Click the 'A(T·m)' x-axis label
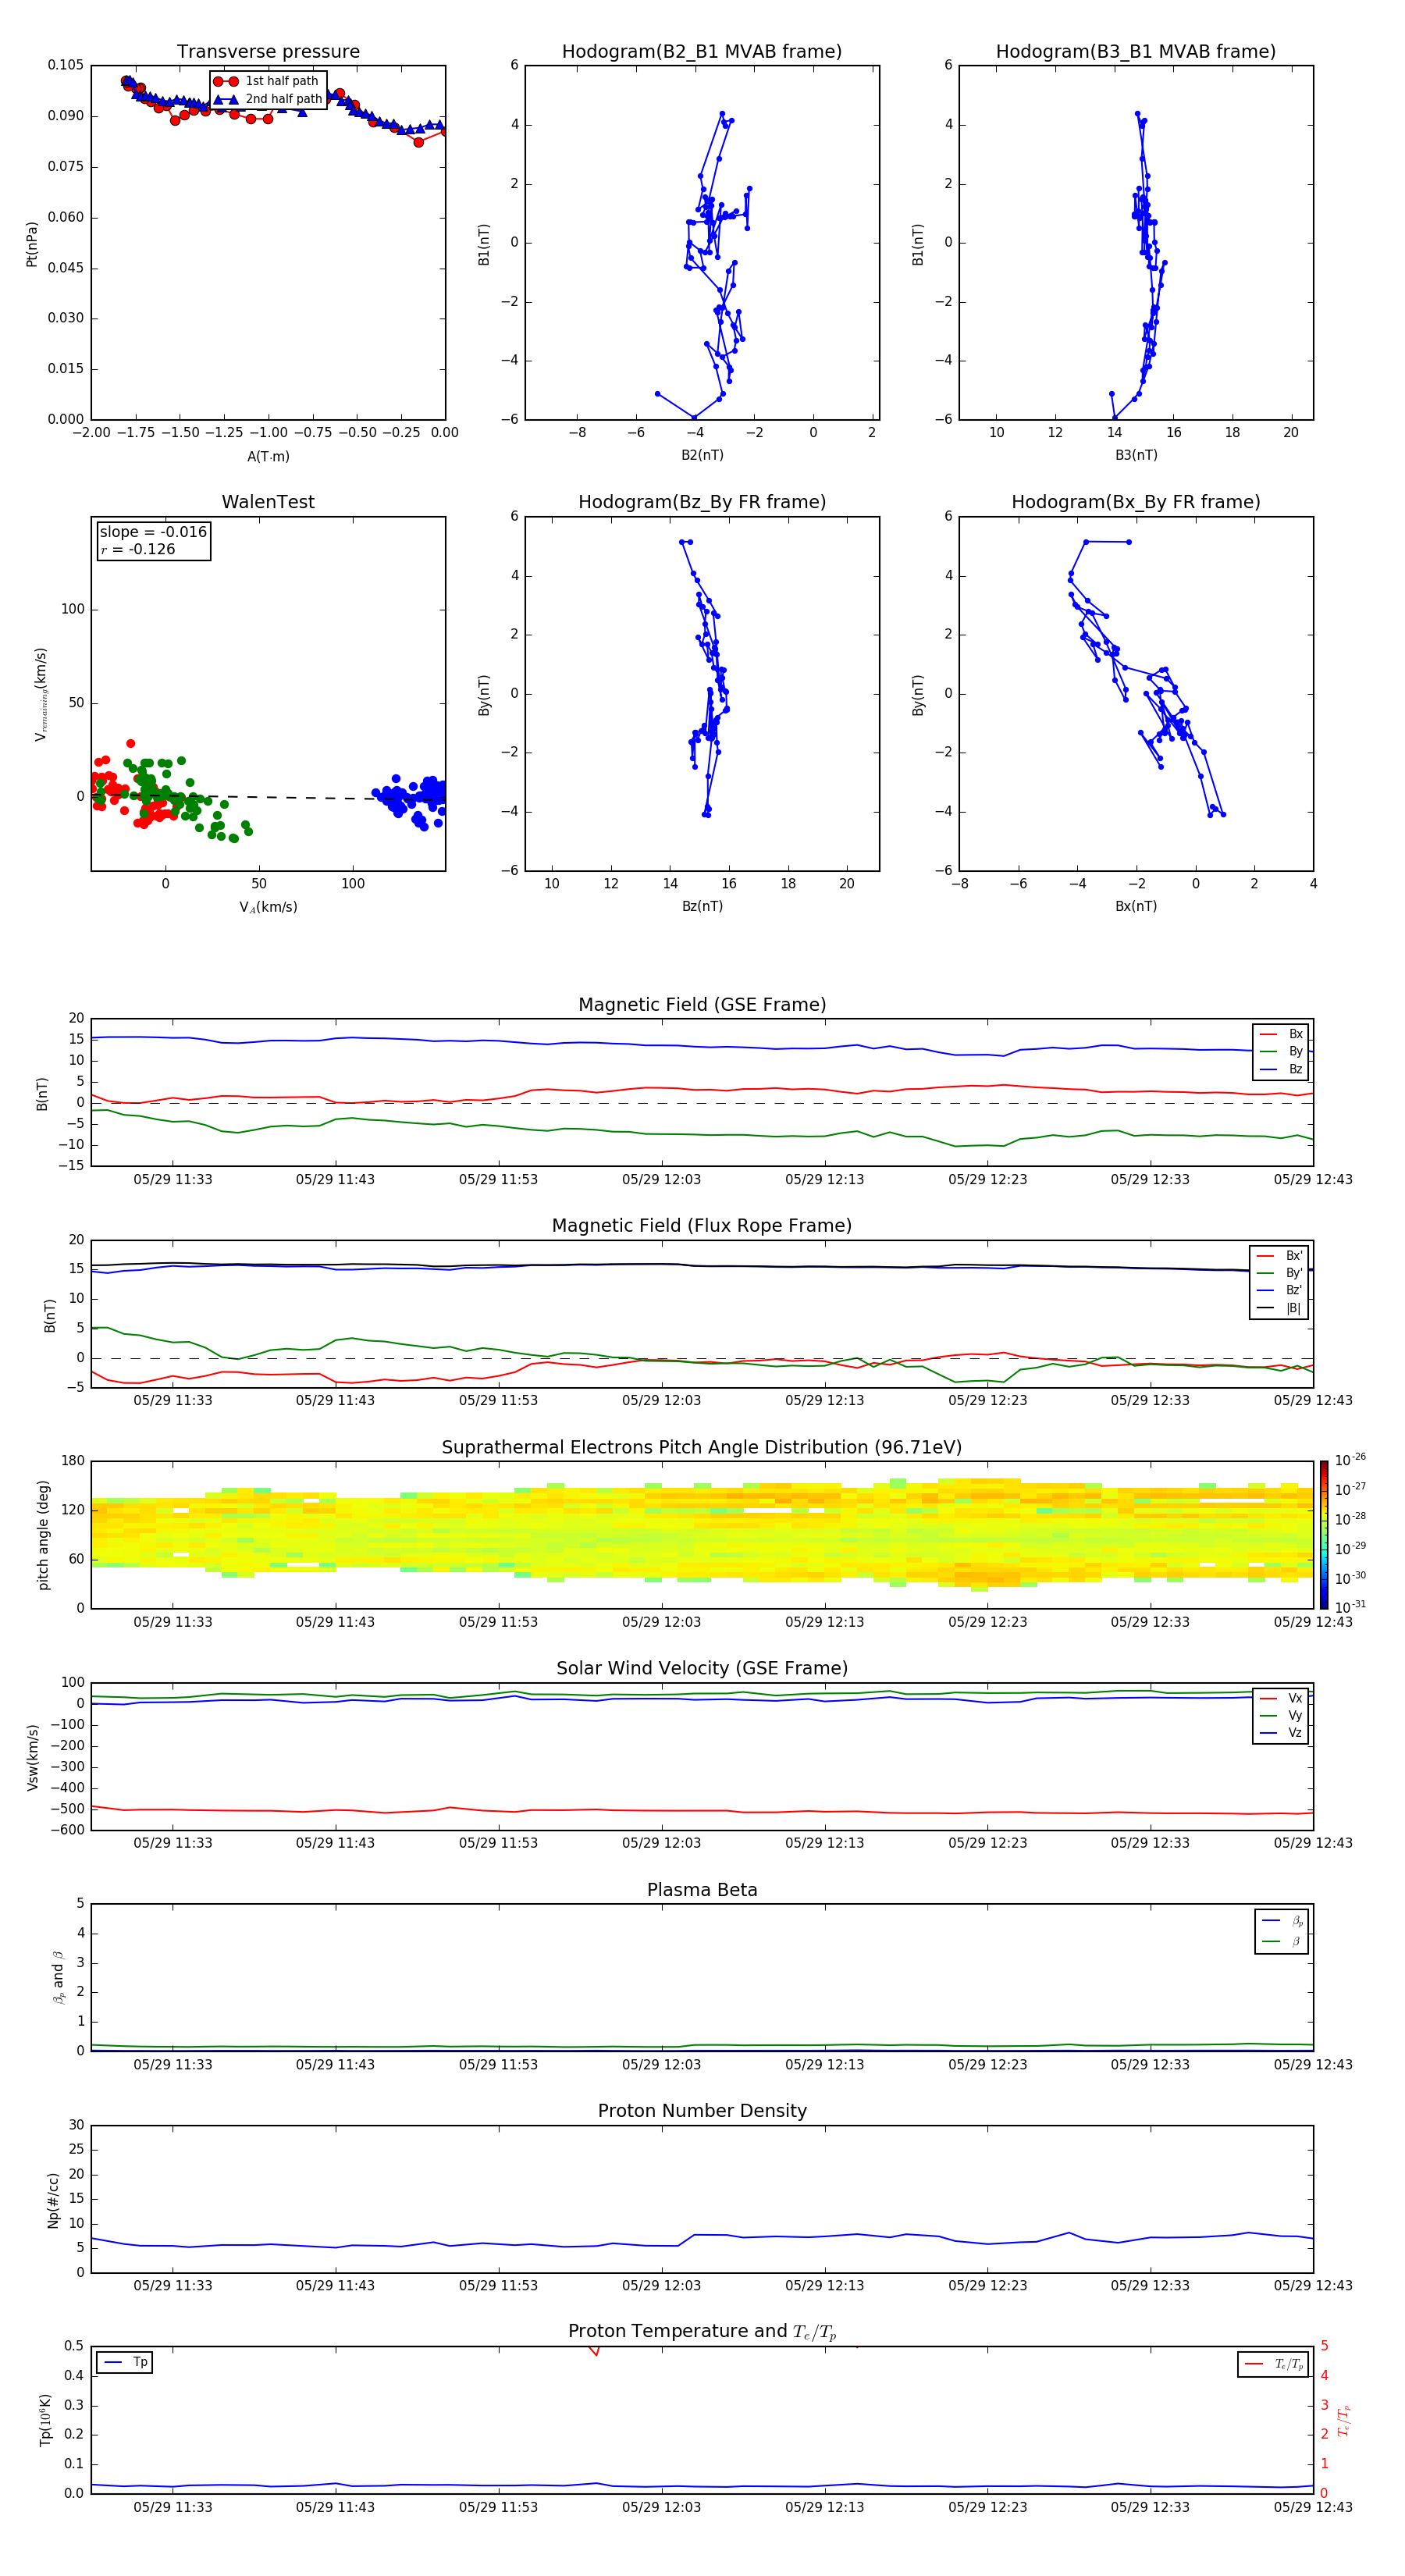 tap(268, 456)
